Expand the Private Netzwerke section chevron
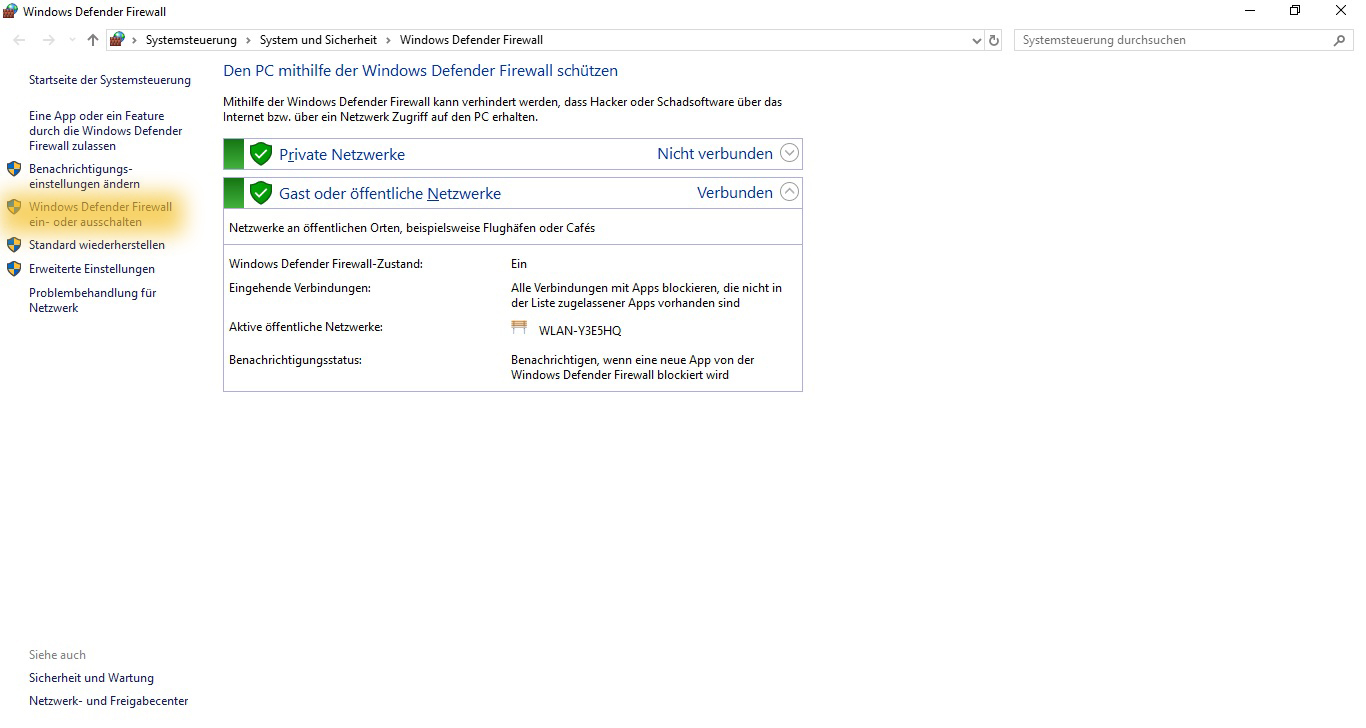The width and height of the screenshot is (1366, 728). (x=790, y=153)
